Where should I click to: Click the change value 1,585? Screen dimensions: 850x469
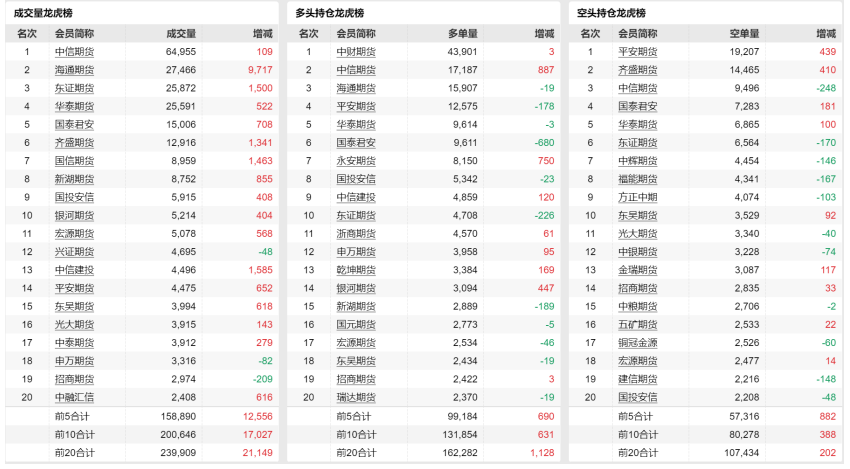(x=260, y=270)
